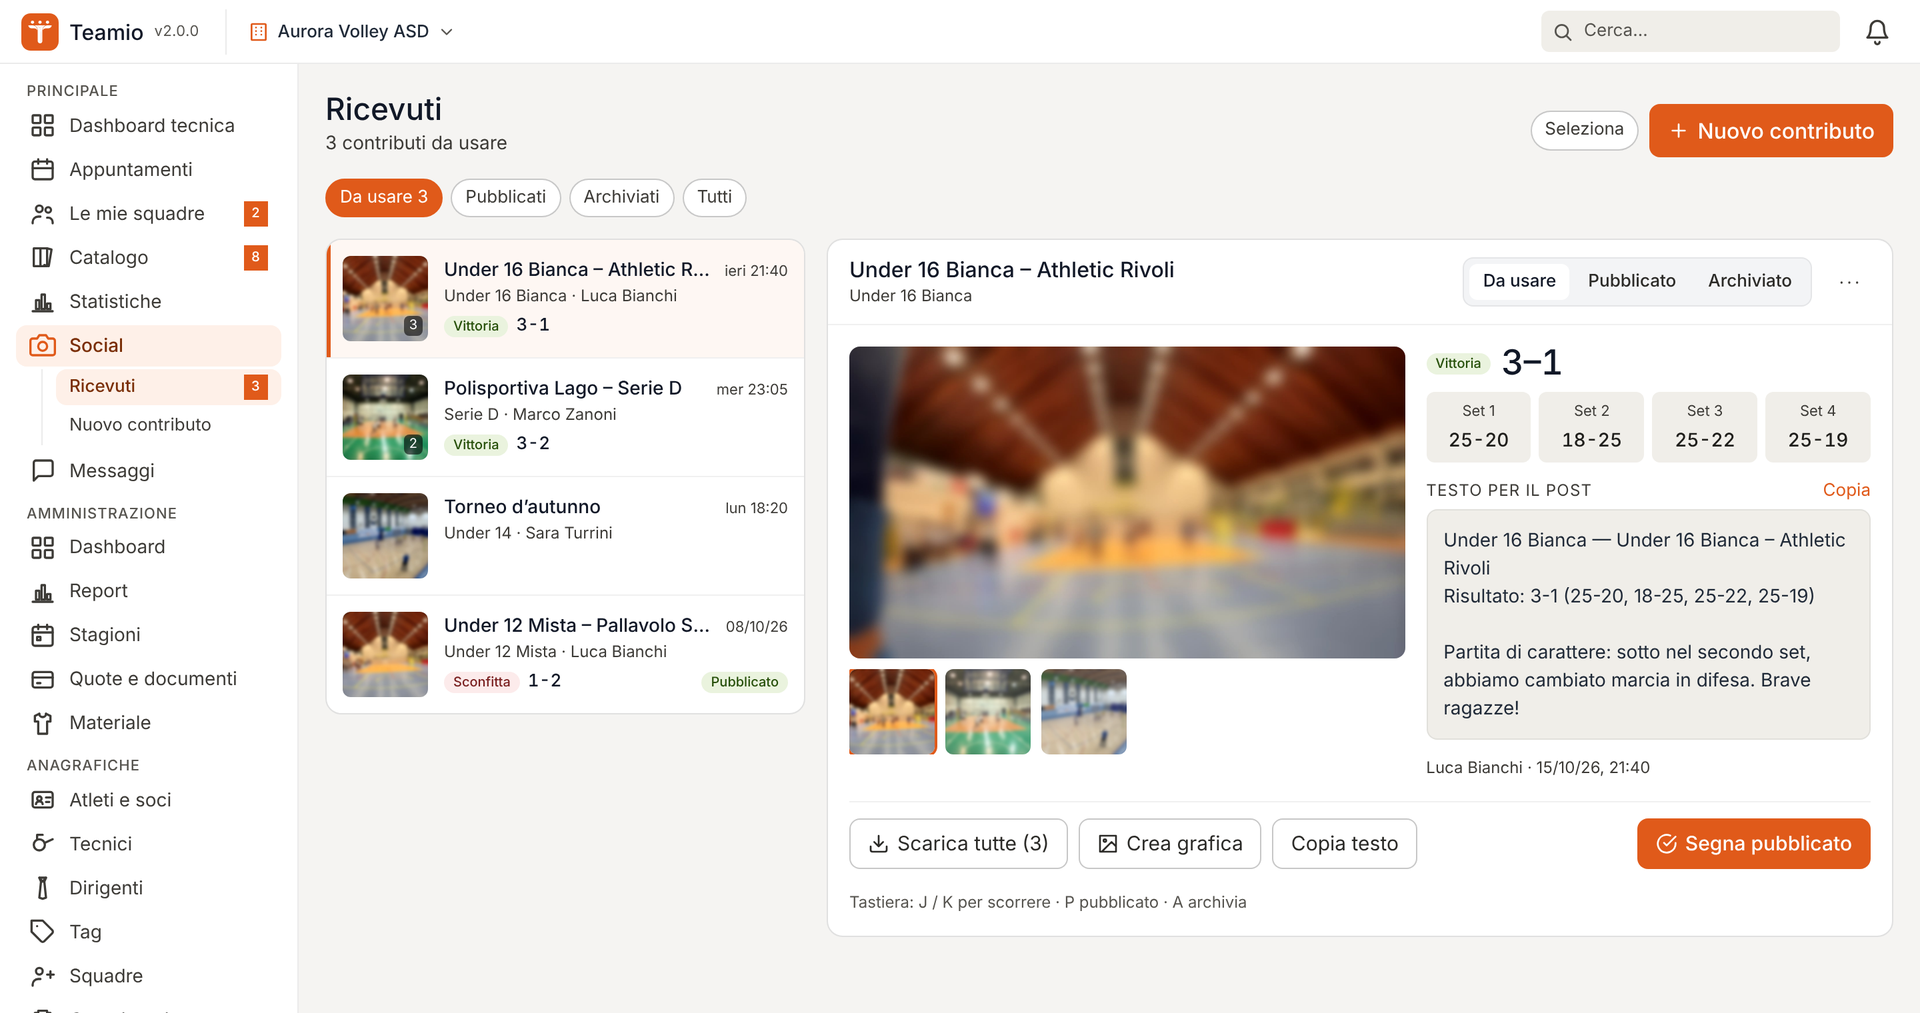Click the Seleziona button
Viewport: 1920px width, 1013px height.
tap(1584, 130)
